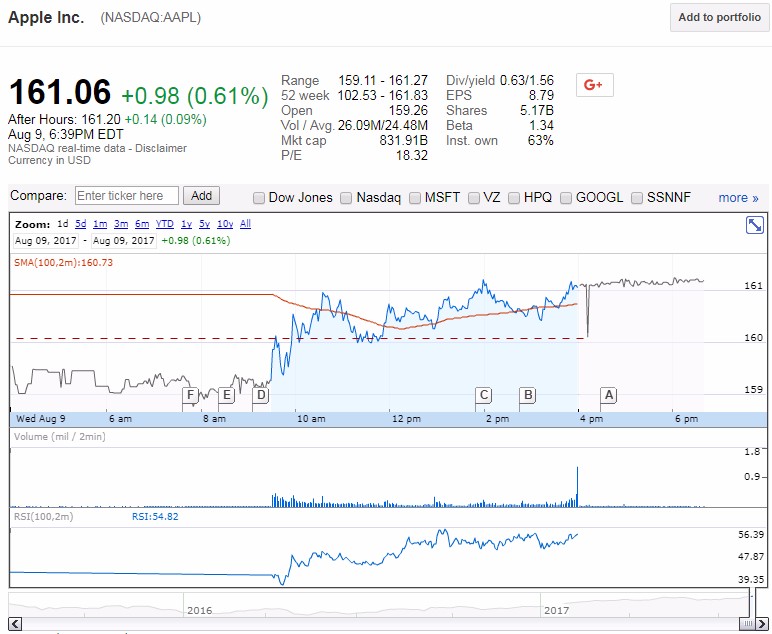Click the Mkt cap value 831.91B

point(403,141)
